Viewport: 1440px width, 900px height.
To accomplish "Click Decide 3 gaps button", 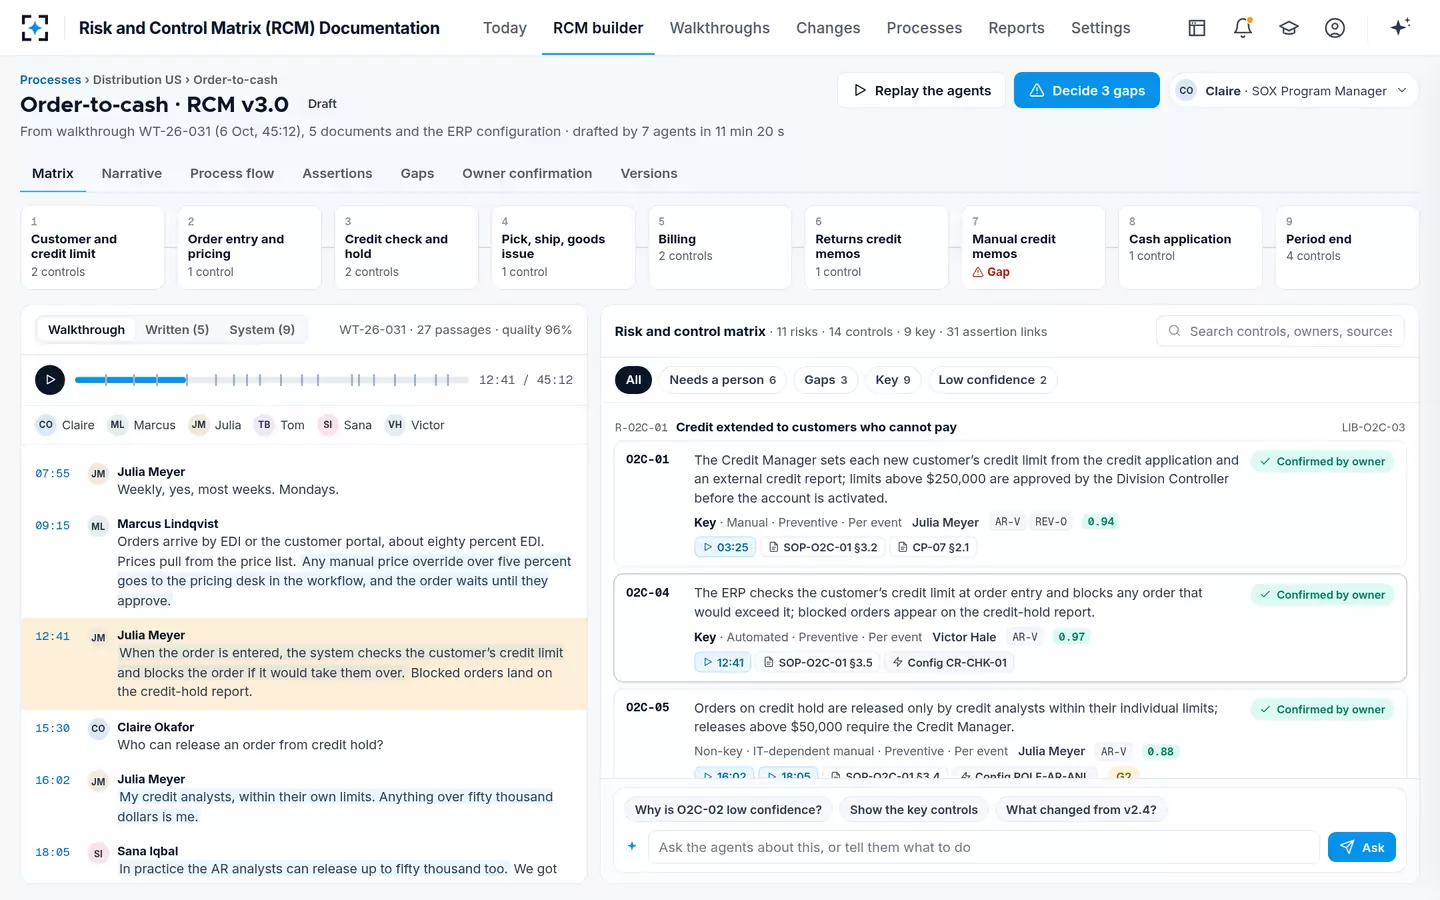I will [1087, 90].
